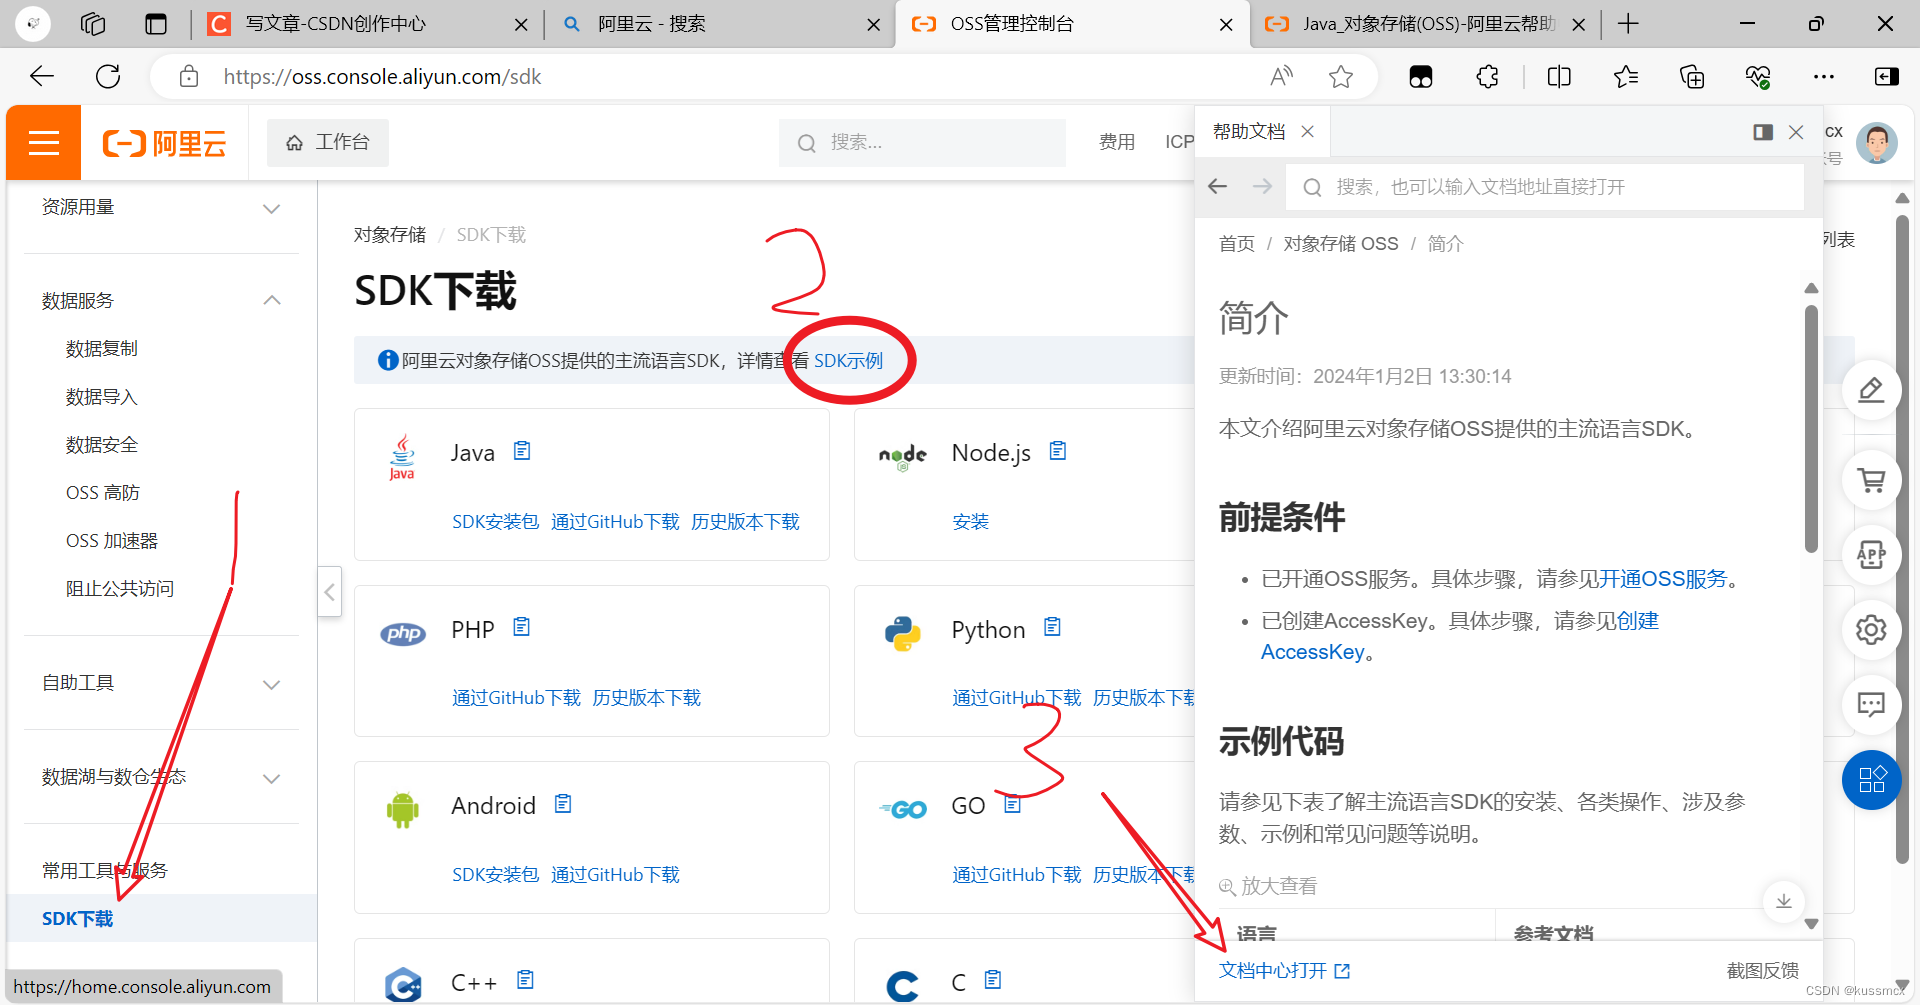Viewport: 1920px width, 1005px height.
Task: Click the blue apps grid floating button
Action: tap(1871, 780)
